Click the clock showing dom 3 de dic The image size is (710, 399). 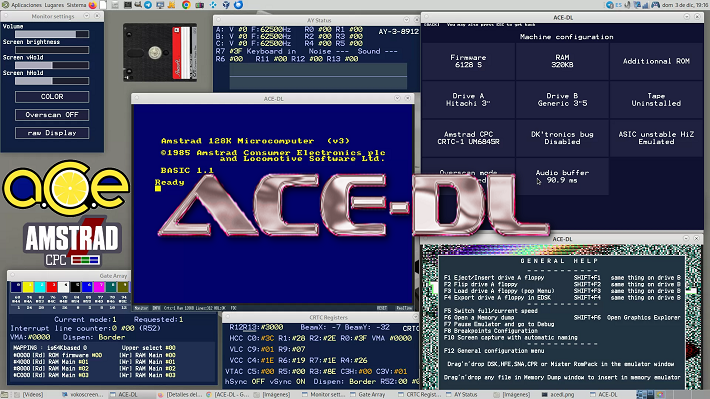[685, 5]
